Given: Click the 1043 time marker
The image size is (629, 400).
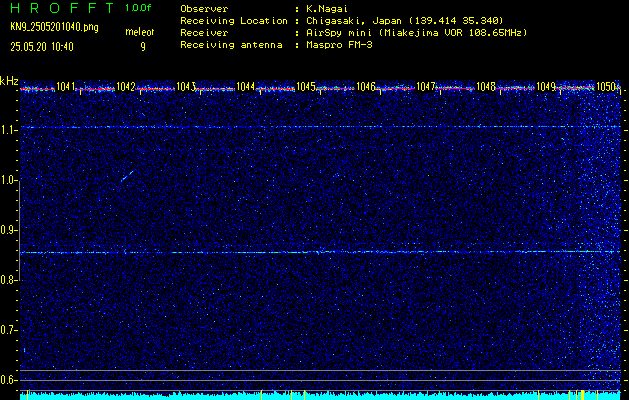Looking at the screenshot, I should 186,86.
